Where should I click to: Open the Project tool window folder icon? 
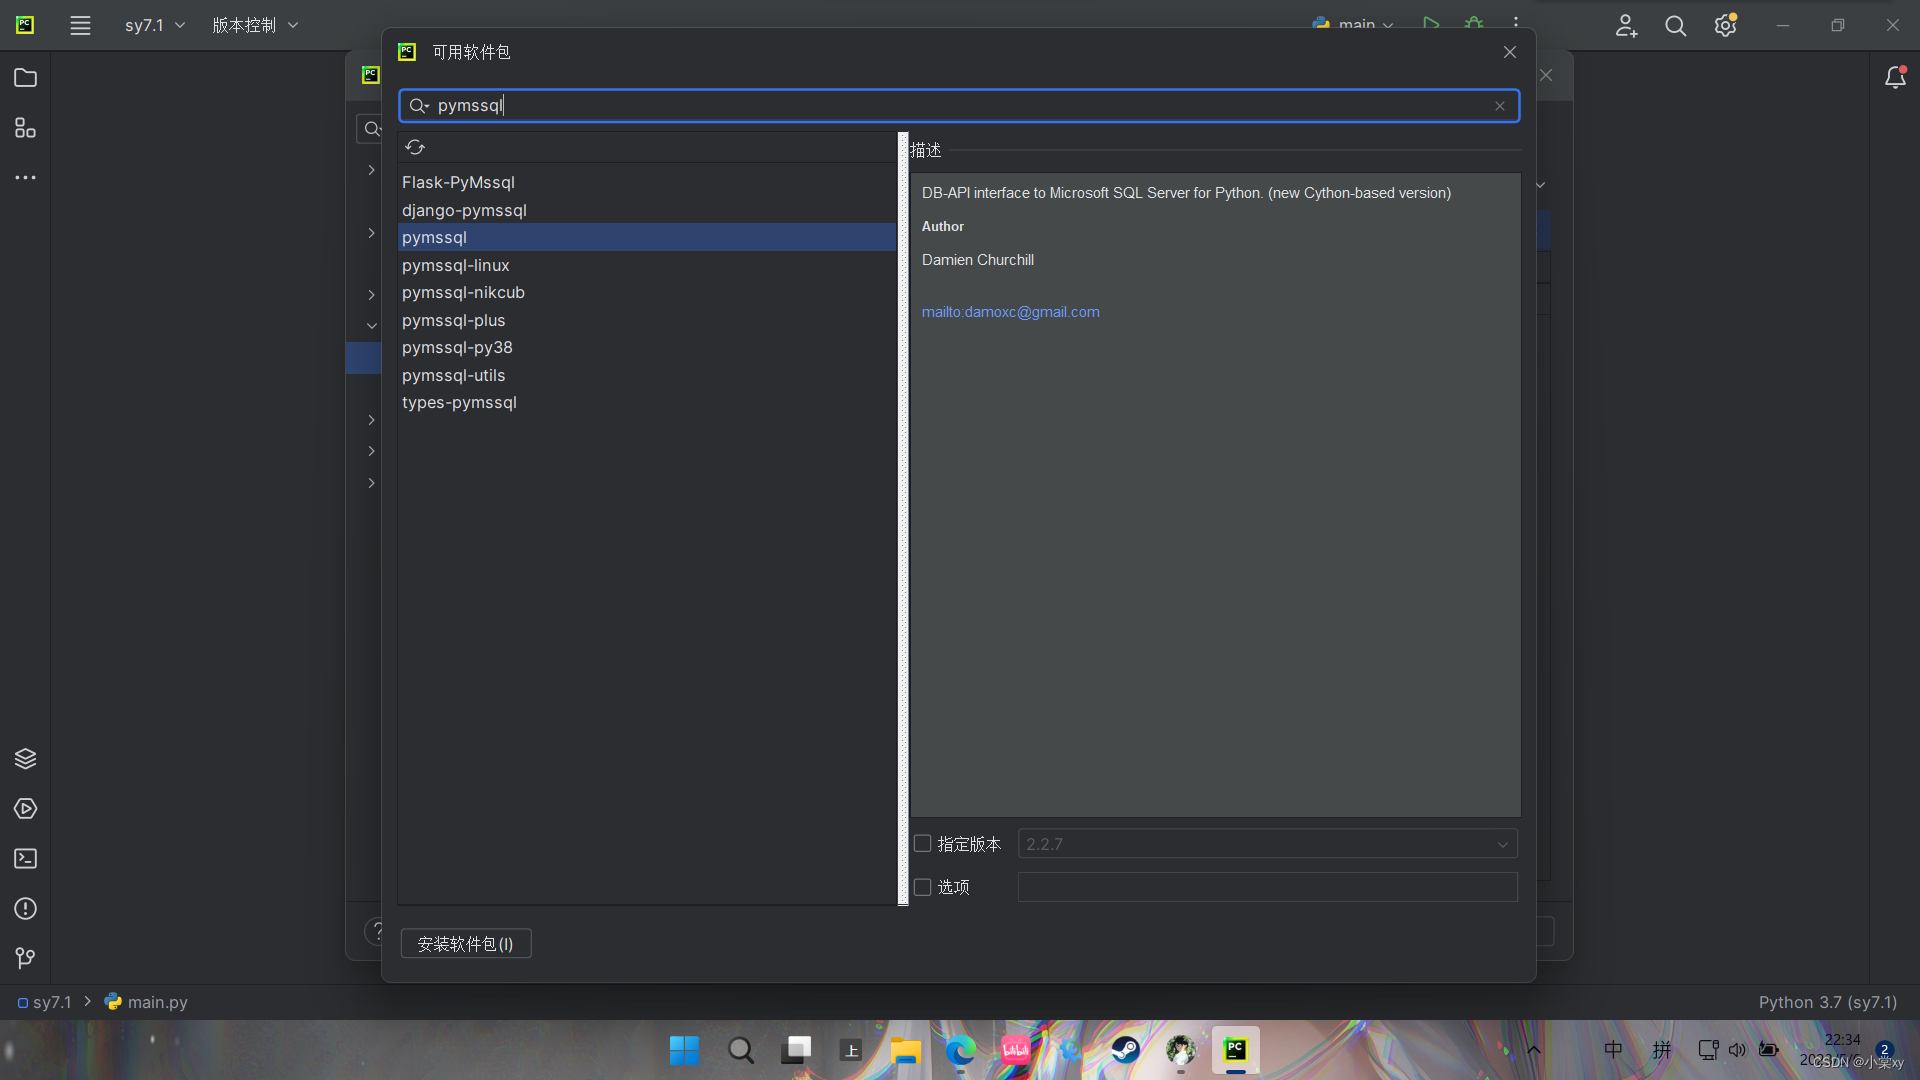(x=25, y=78)
